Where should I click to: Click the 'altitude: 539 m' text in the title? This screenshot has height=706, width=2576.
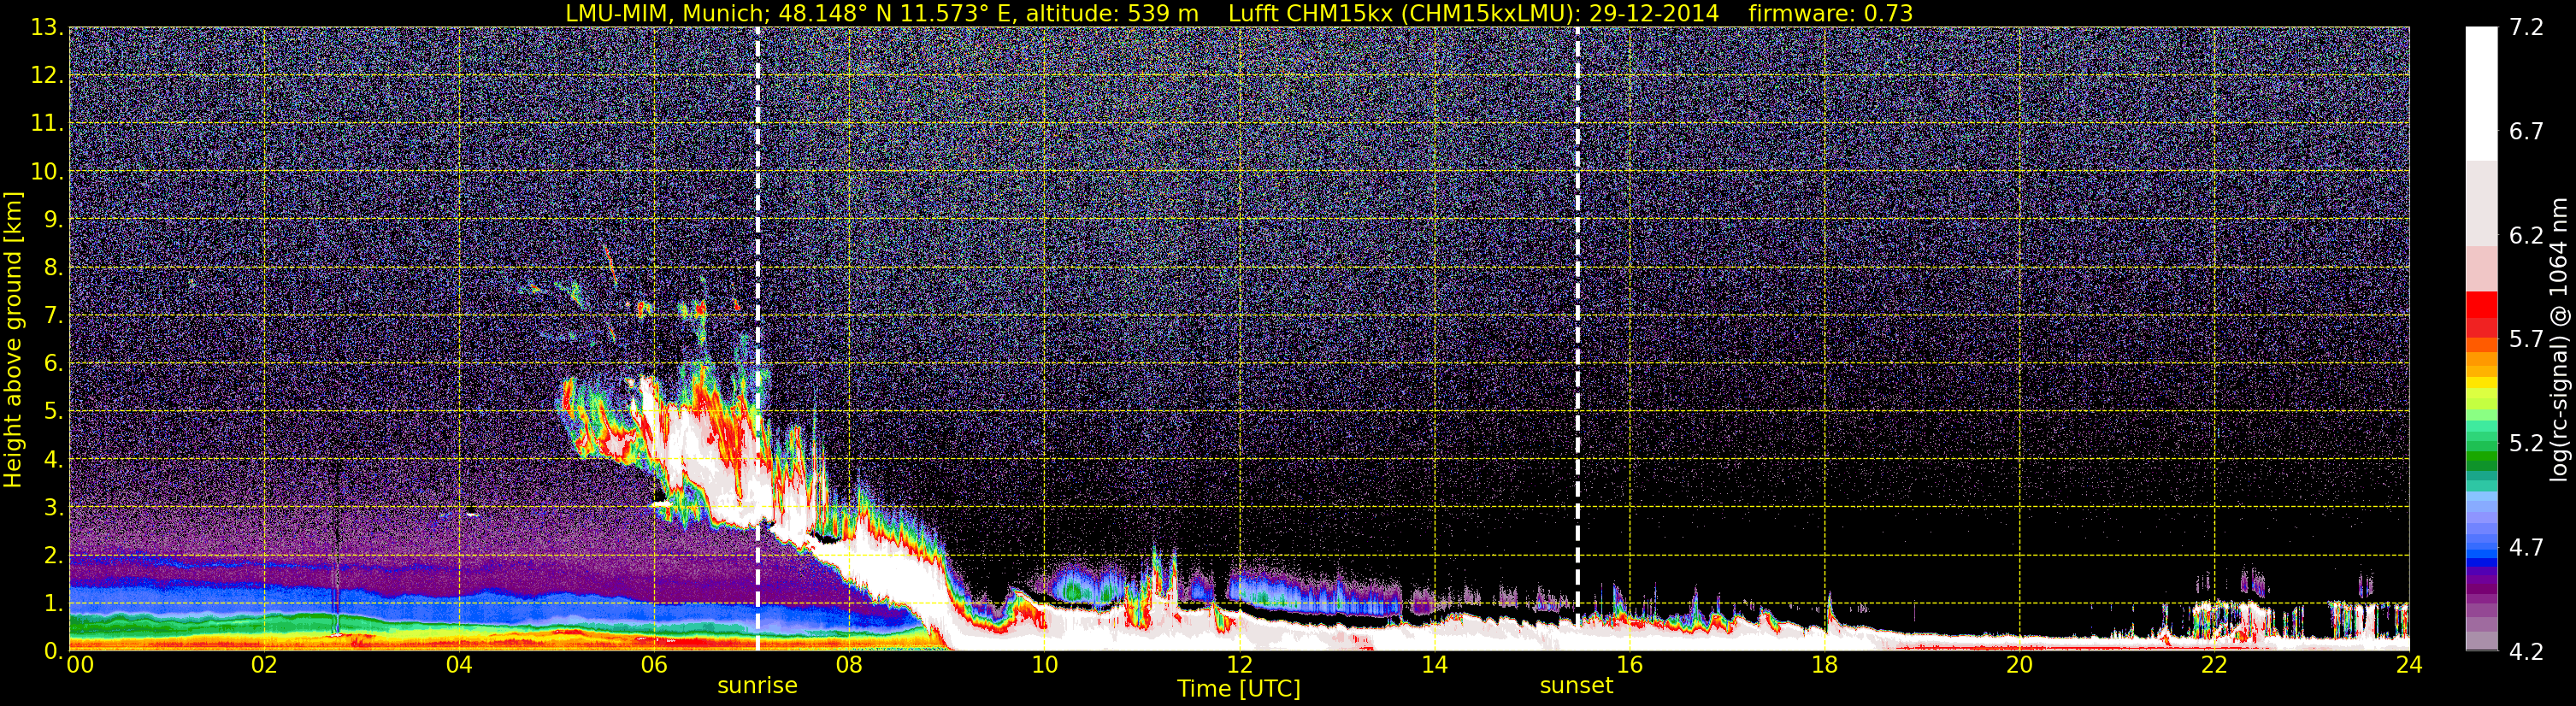[1112, 13]
